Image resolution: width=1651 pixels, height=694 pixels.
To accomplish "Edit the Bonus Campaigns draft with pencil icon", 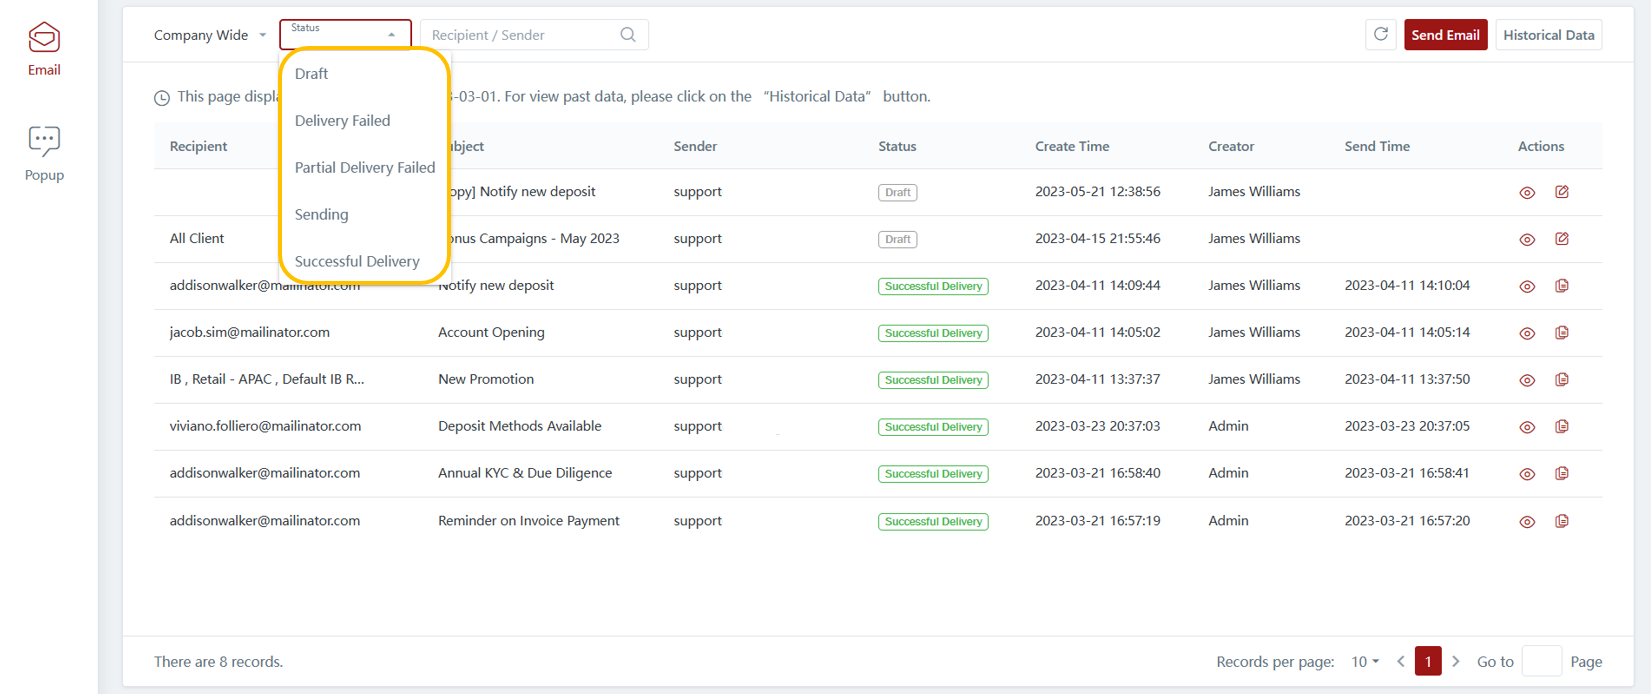I will pyautogui.click(x=1562, y=239).
